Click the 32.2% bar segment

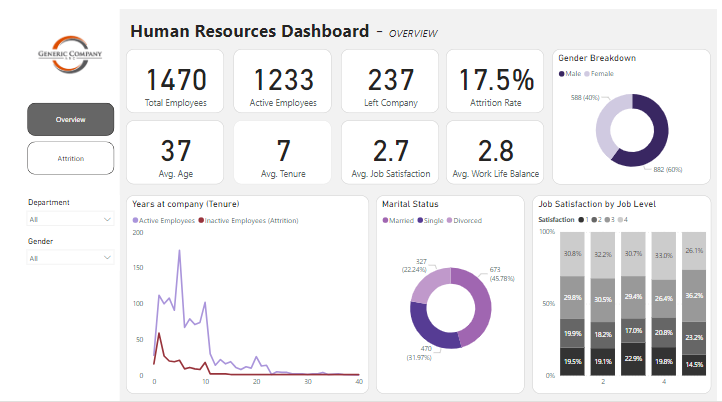point(603,255)
